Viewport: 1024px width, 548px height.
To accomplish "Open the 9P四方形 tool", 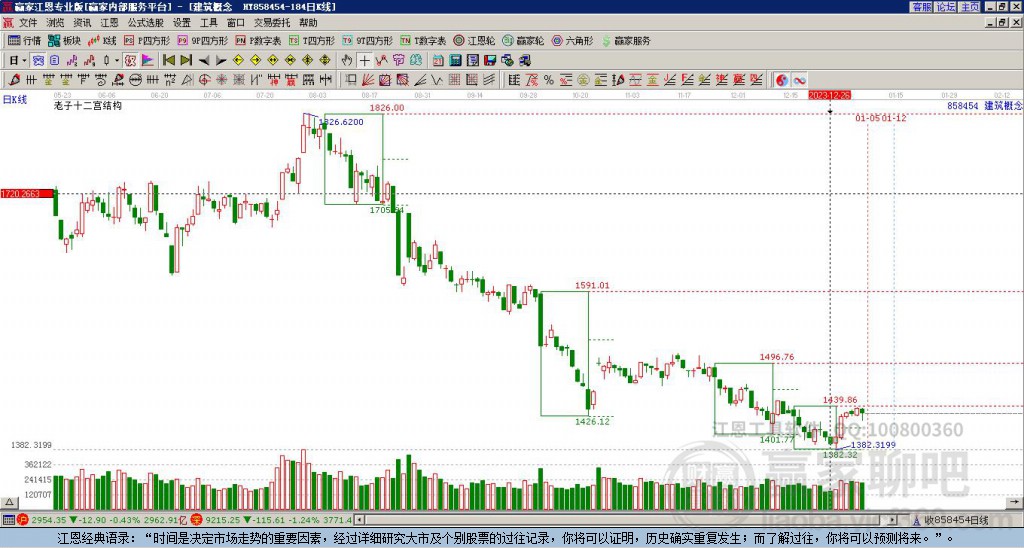I will [202, 40].
